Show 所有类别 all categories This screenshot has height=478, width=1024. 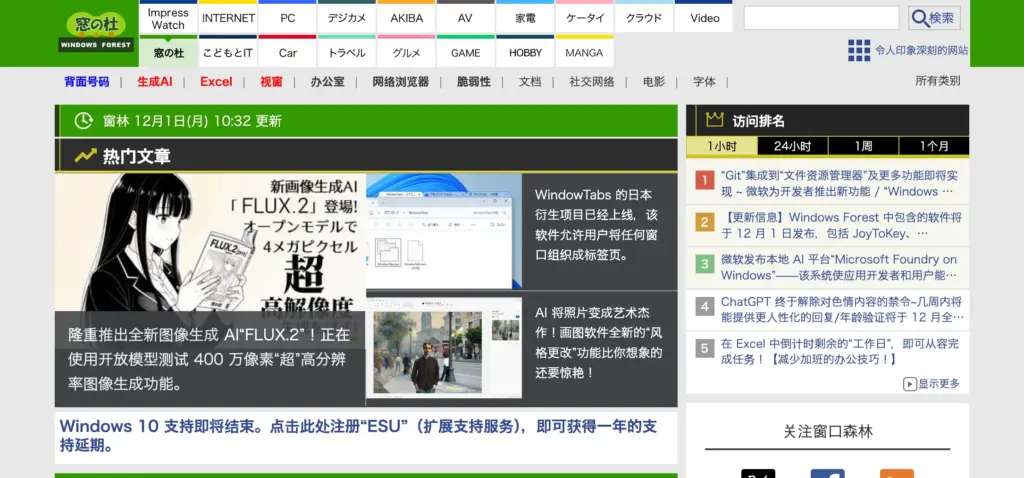(938, 81)
